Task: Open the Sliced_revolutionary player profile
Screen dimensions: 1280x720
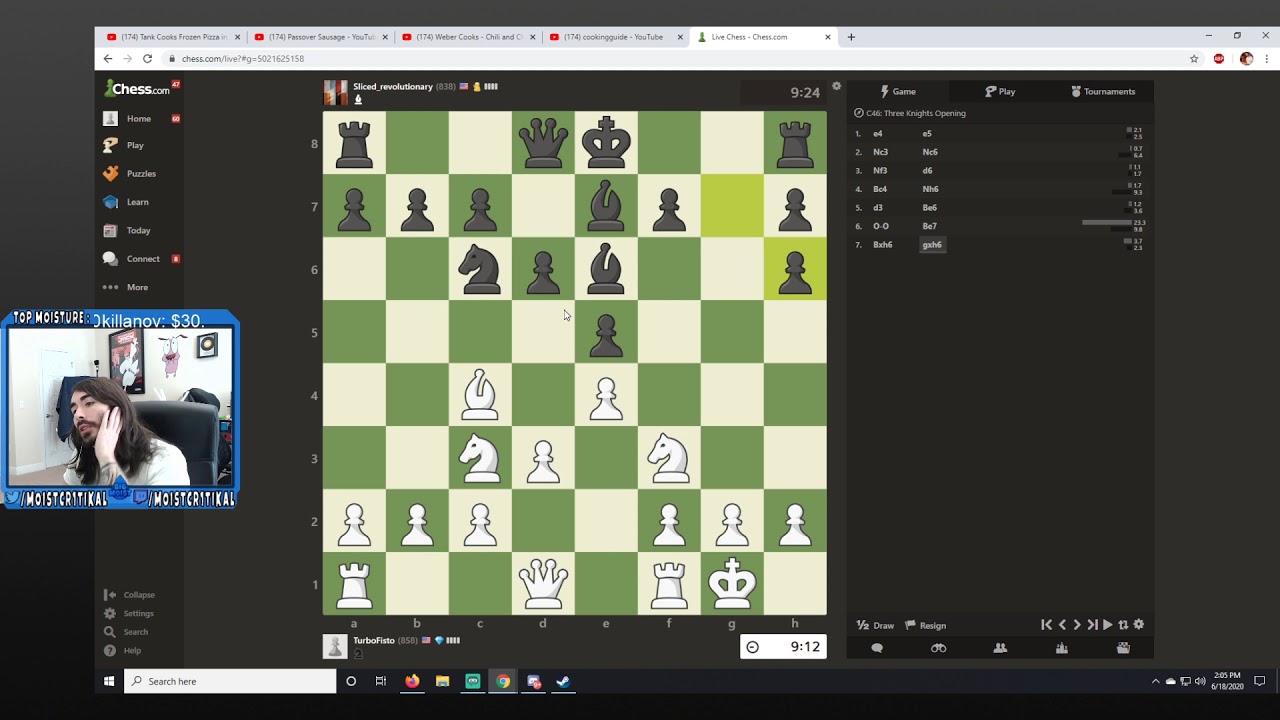Action: pyautogui.click(x=393, y=87)
